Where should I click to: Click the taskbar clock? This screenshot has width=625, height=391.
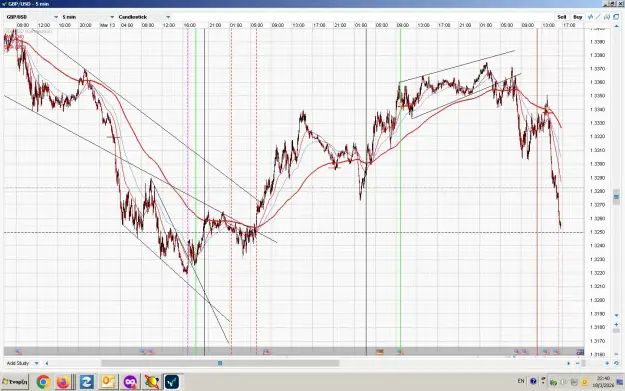coord(603,381)
